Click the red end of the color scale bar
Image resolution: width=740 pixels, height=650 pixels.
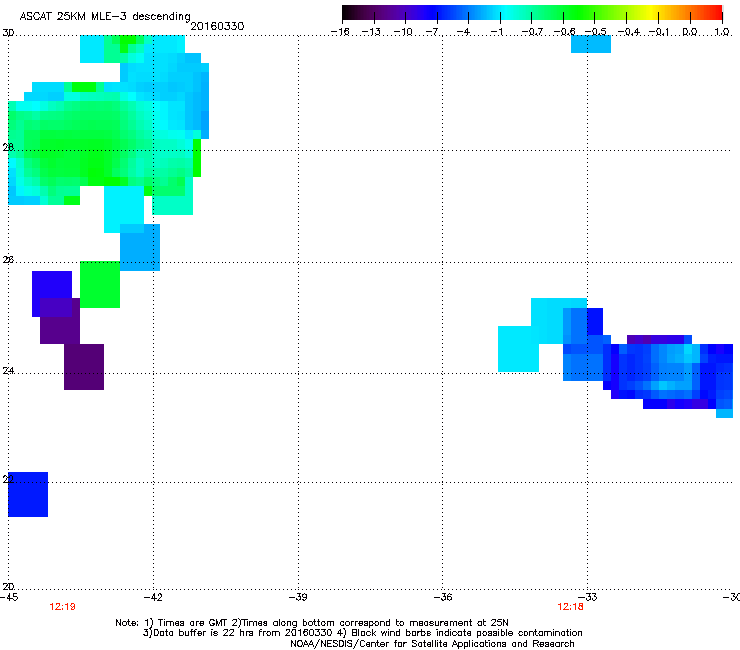715,13
